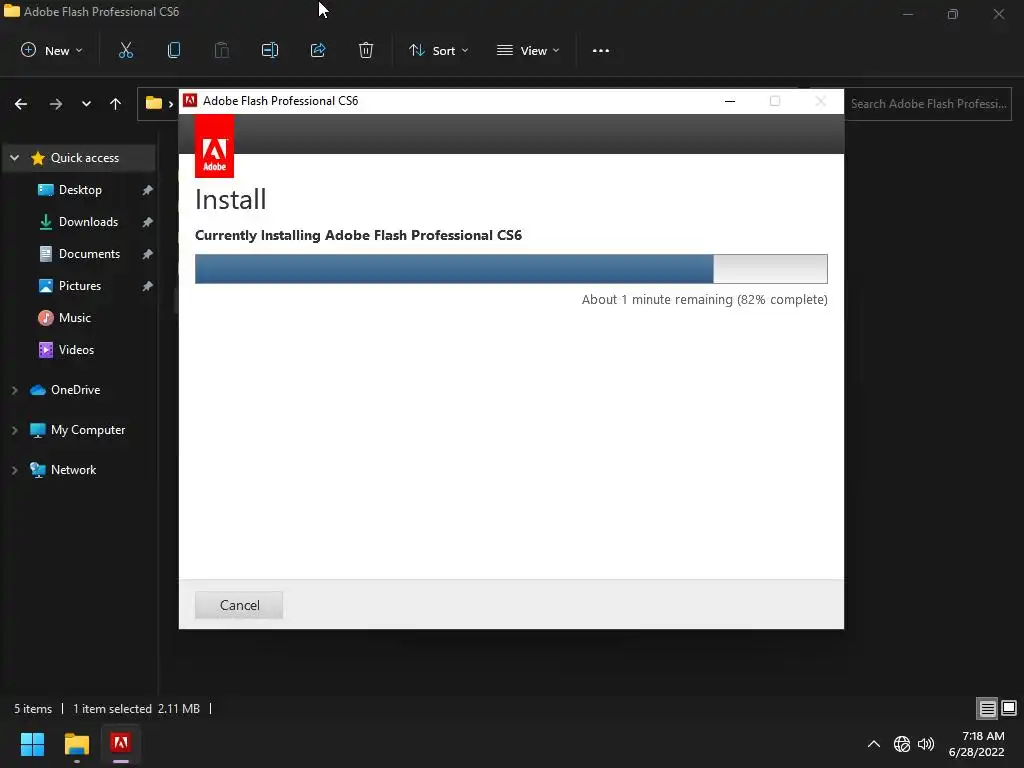
Task: Open Downloads in sidebar
Action: [88, 222]
